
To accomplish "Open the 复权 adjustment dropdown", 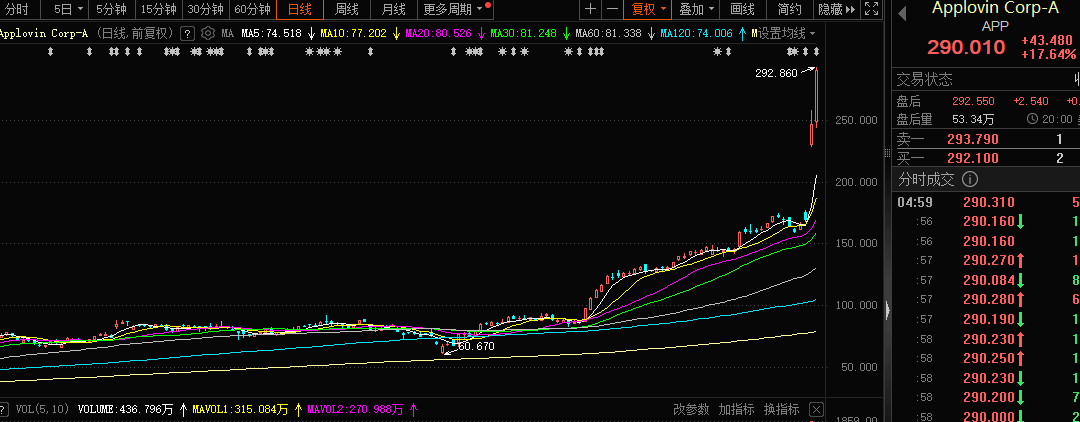I will pyautogui.click(x=649, y=9).
